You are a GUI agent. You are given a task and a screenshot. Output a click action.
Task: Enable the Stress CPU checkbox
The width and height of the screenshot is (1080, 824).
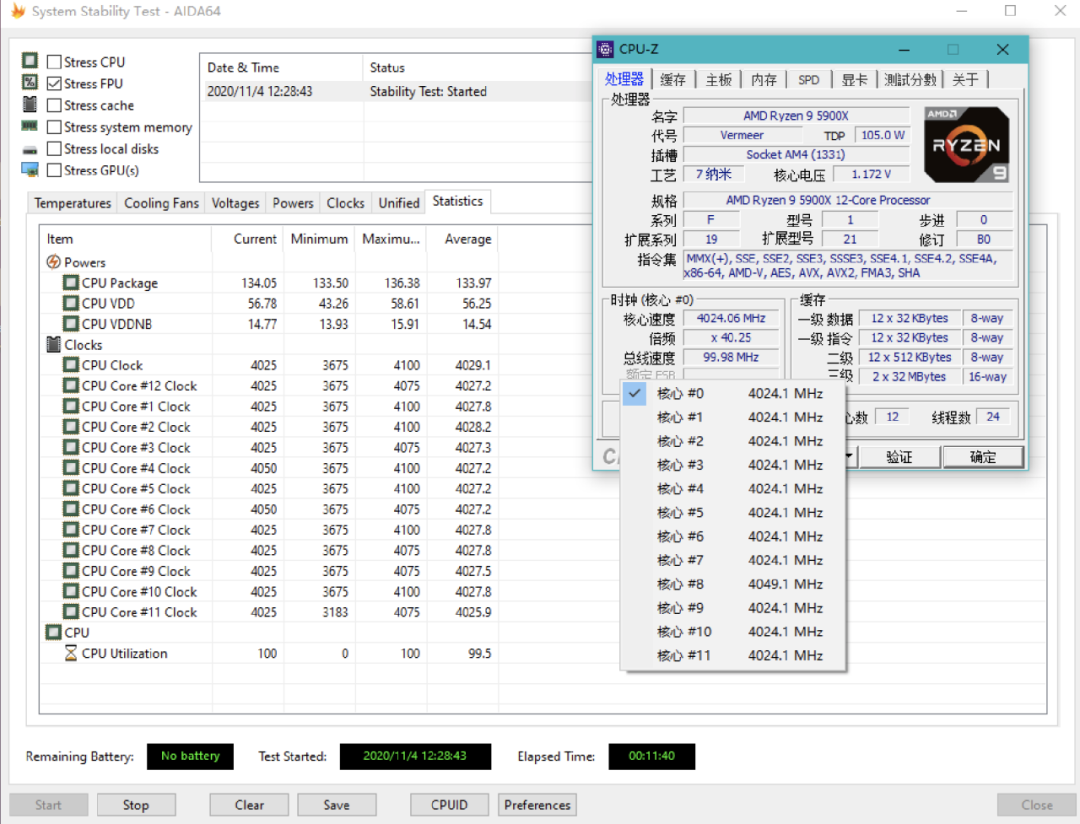[x=54, y=62]
